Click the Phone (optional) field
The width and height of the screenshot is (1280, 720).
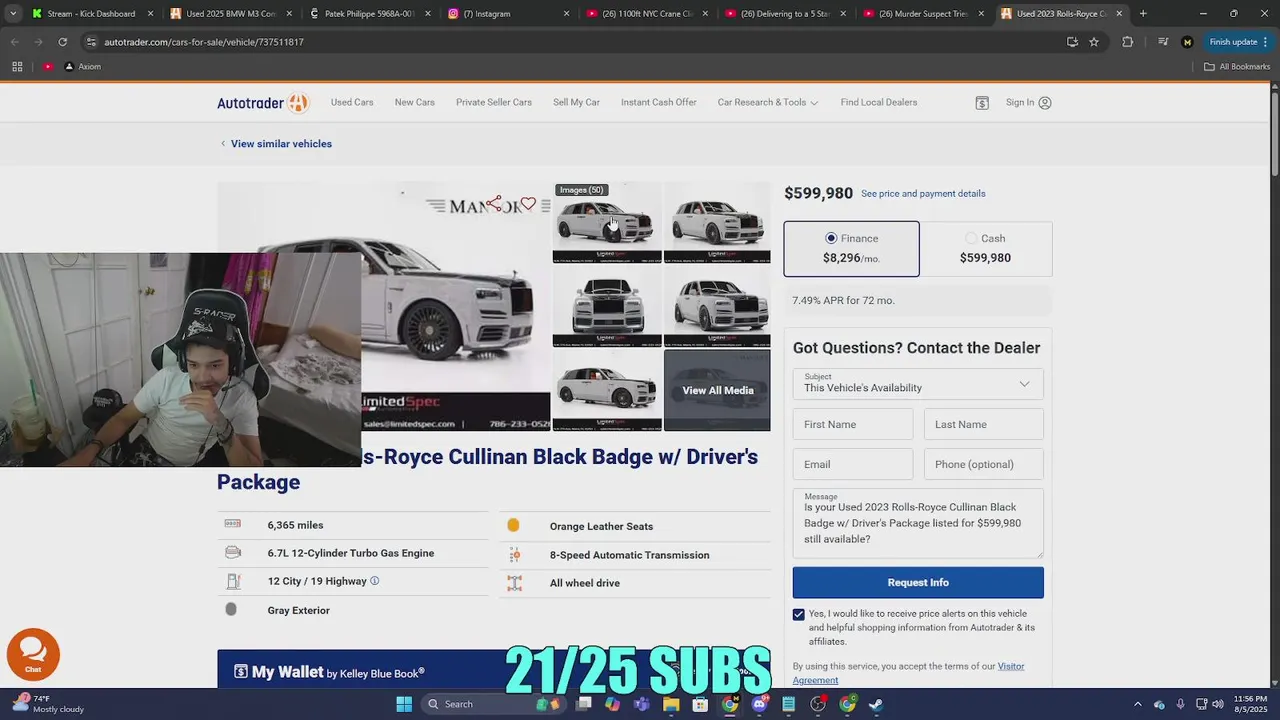(x=984, y=464)
